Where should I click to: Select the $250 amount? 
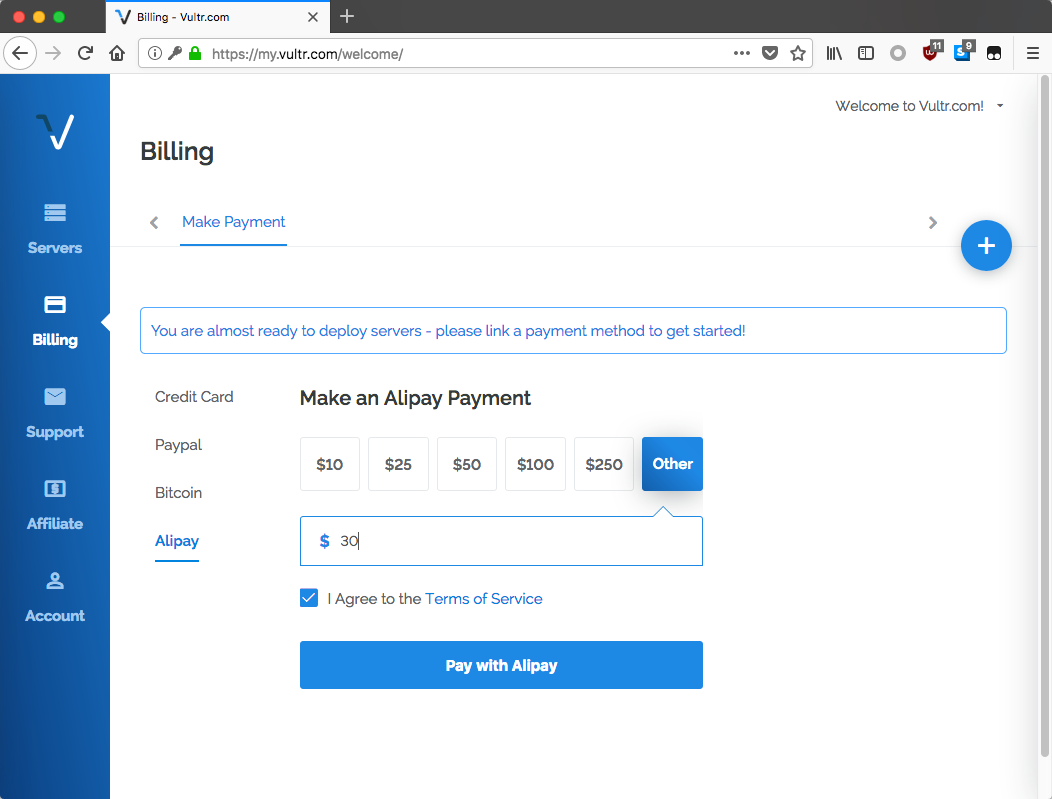[x=604, y=464]
